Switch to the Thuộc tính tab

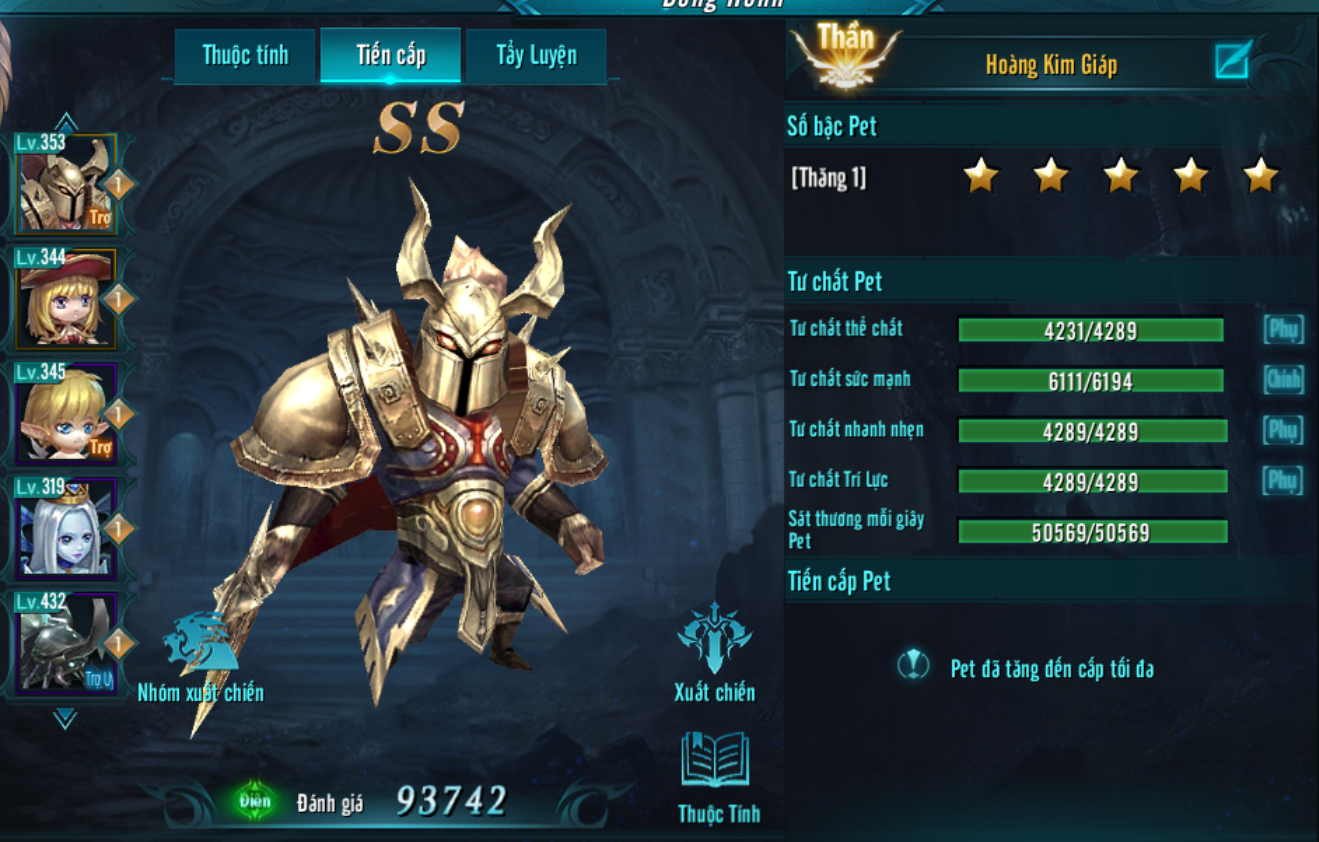click(x=245, y=55)
